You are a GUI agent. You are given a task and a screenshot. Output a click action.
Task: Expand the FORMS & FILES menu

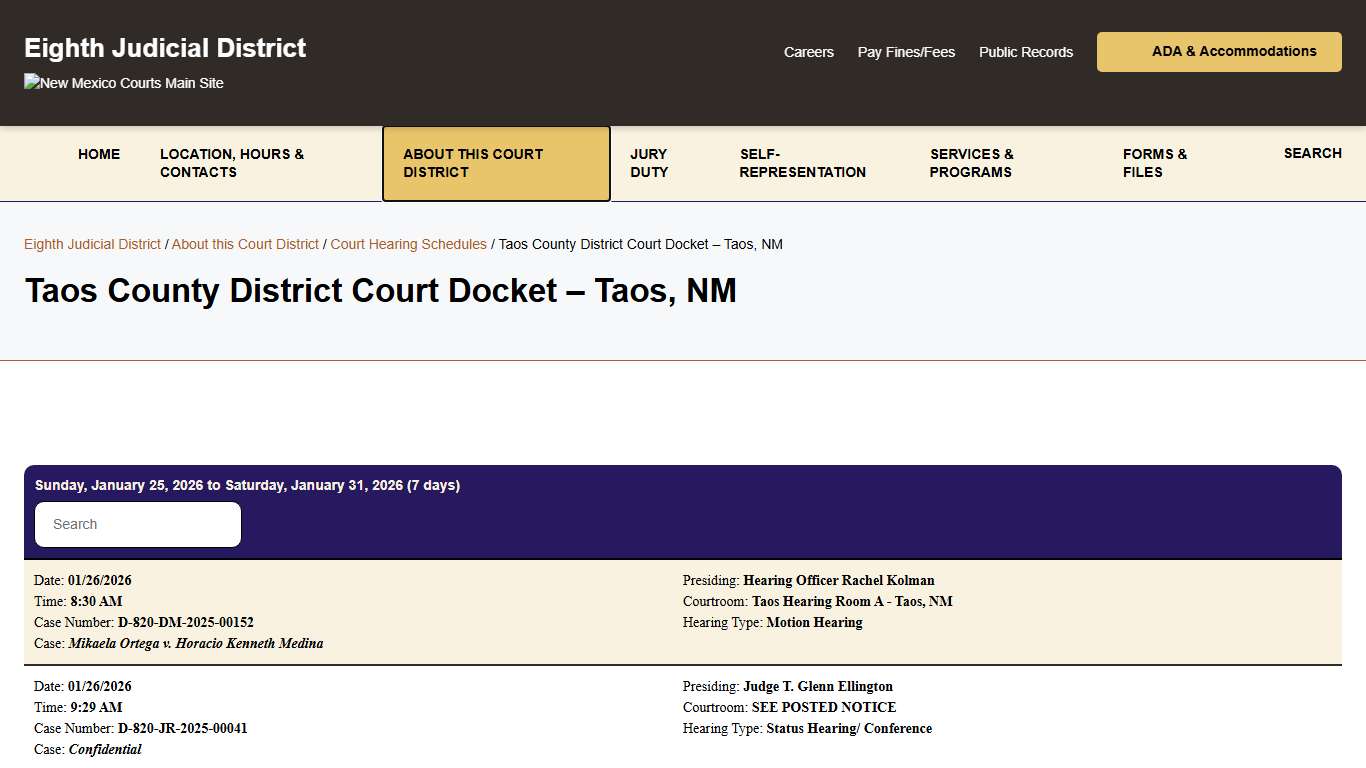coord(1154,163)
